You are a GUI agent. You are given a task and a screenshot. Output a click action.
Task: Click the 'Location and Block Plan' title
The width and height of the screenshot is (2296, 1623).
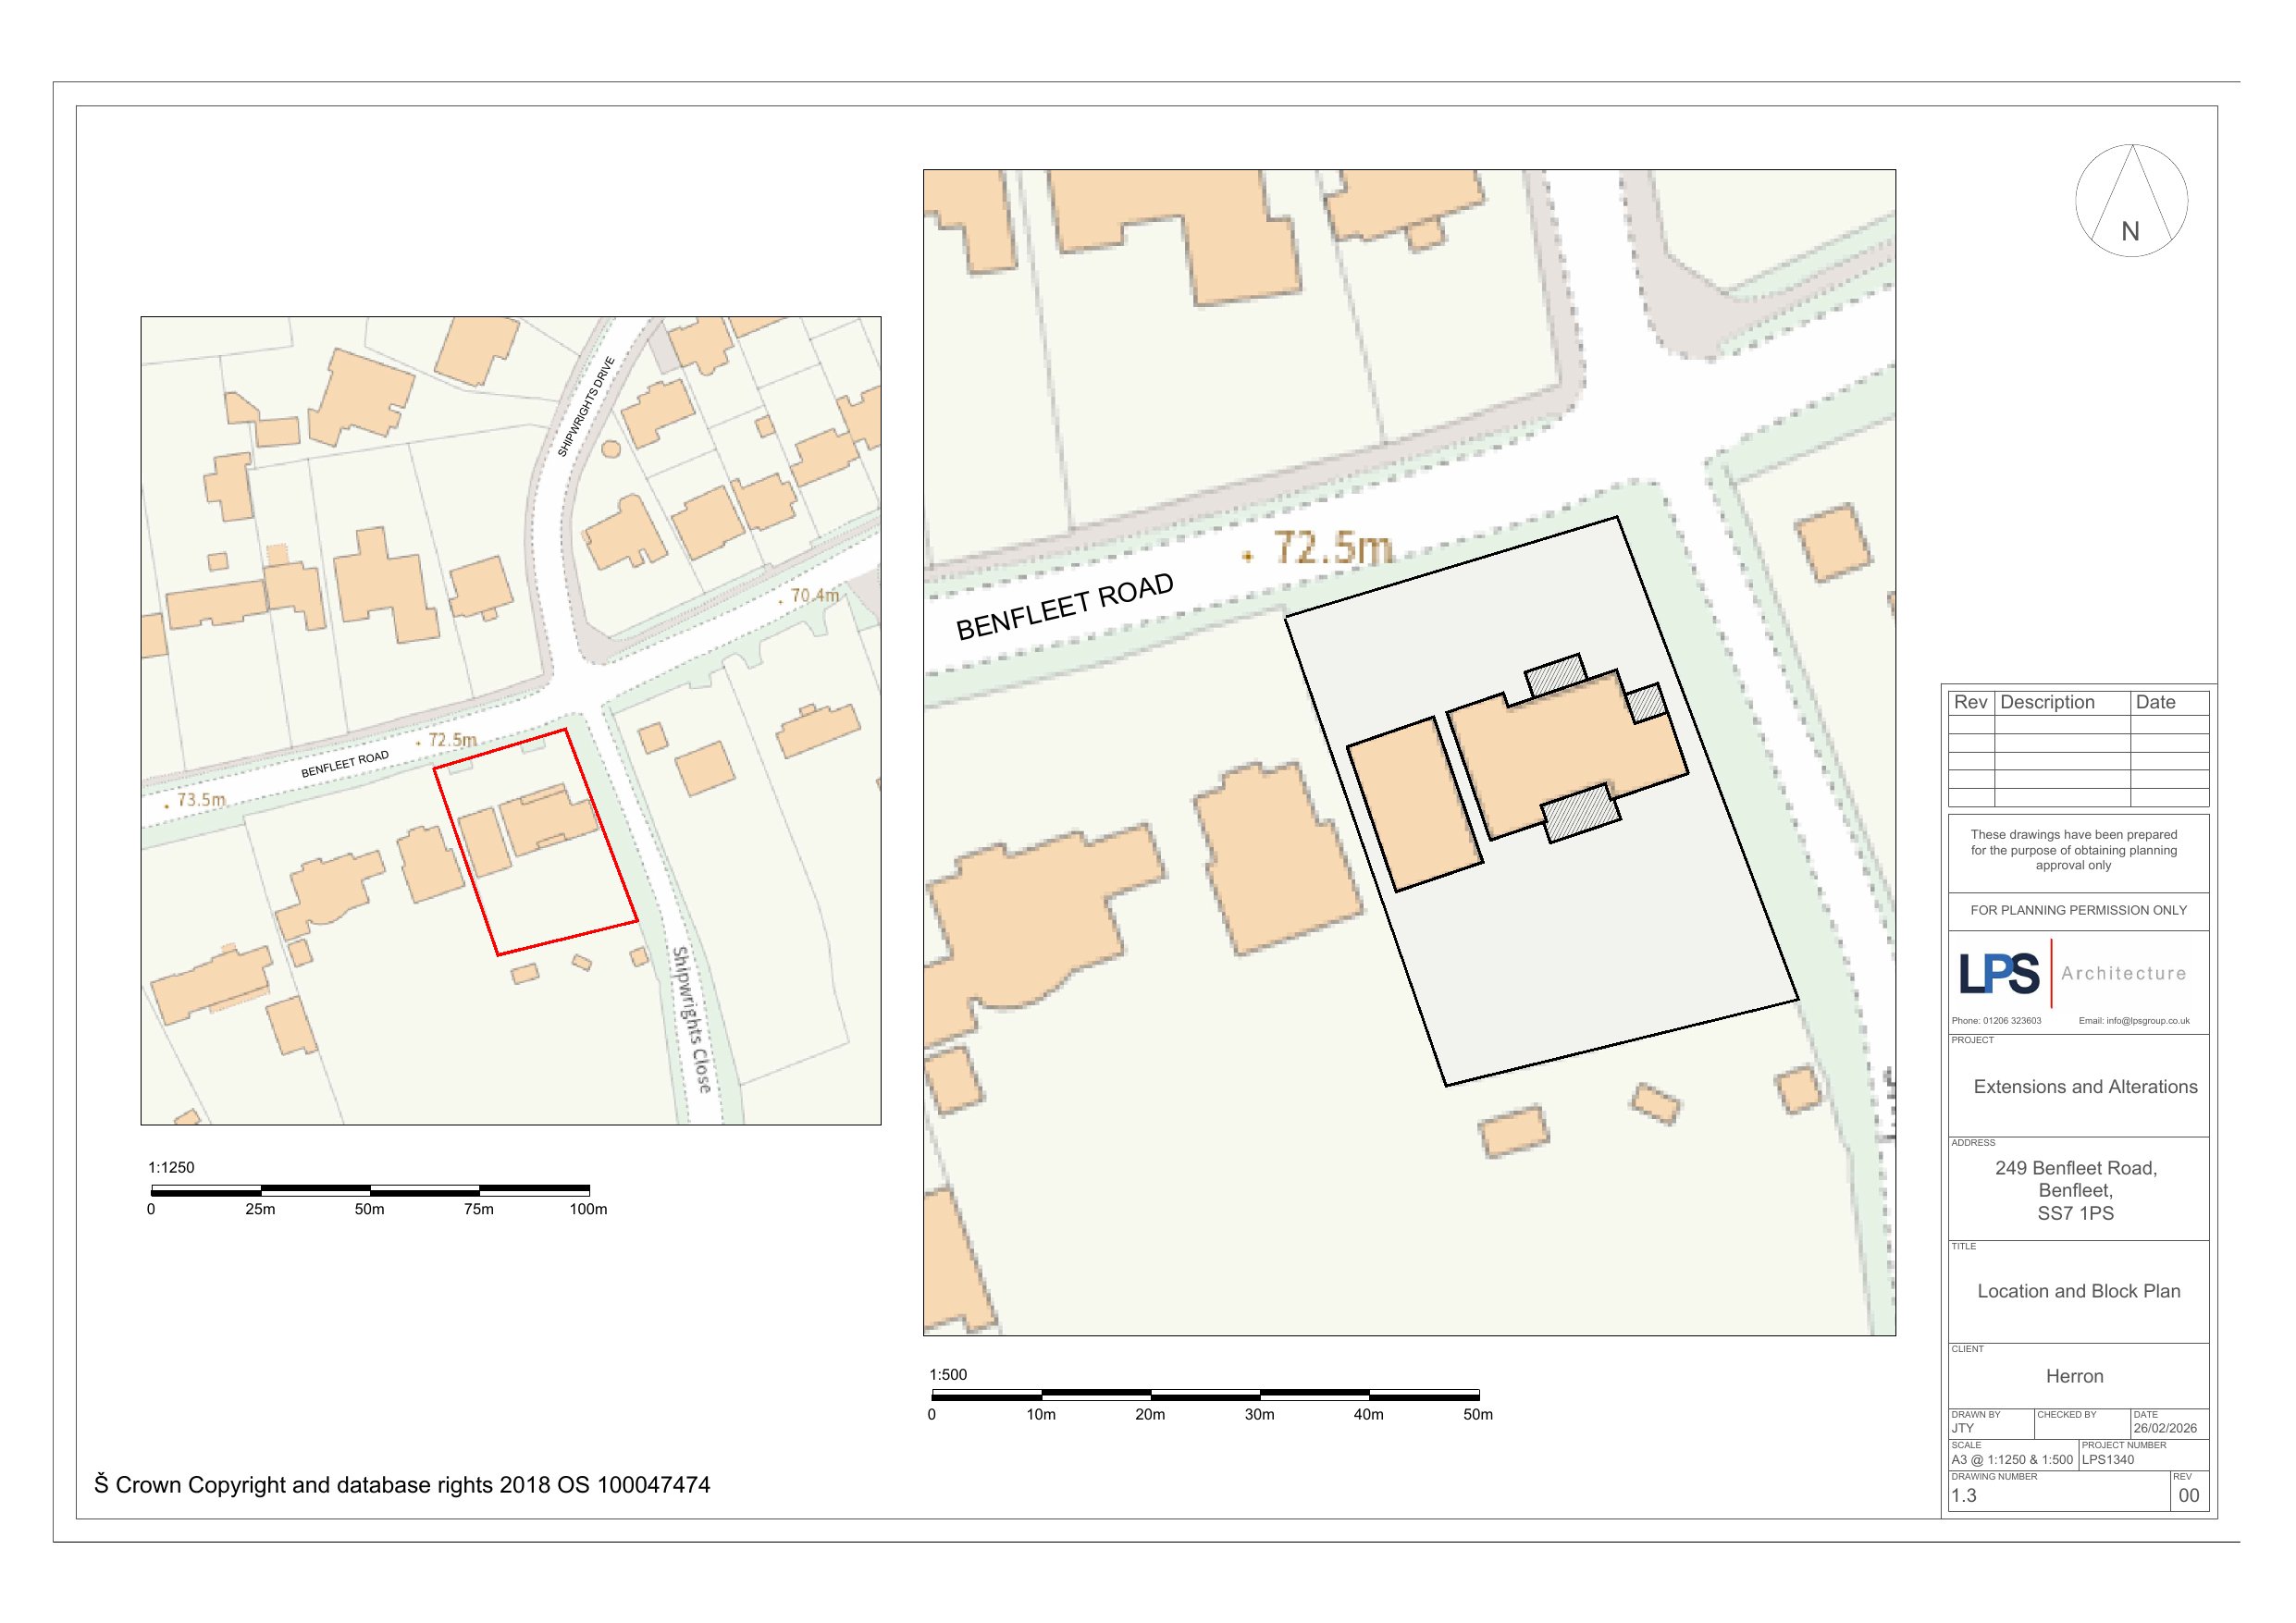(x=2078, y=1291)
